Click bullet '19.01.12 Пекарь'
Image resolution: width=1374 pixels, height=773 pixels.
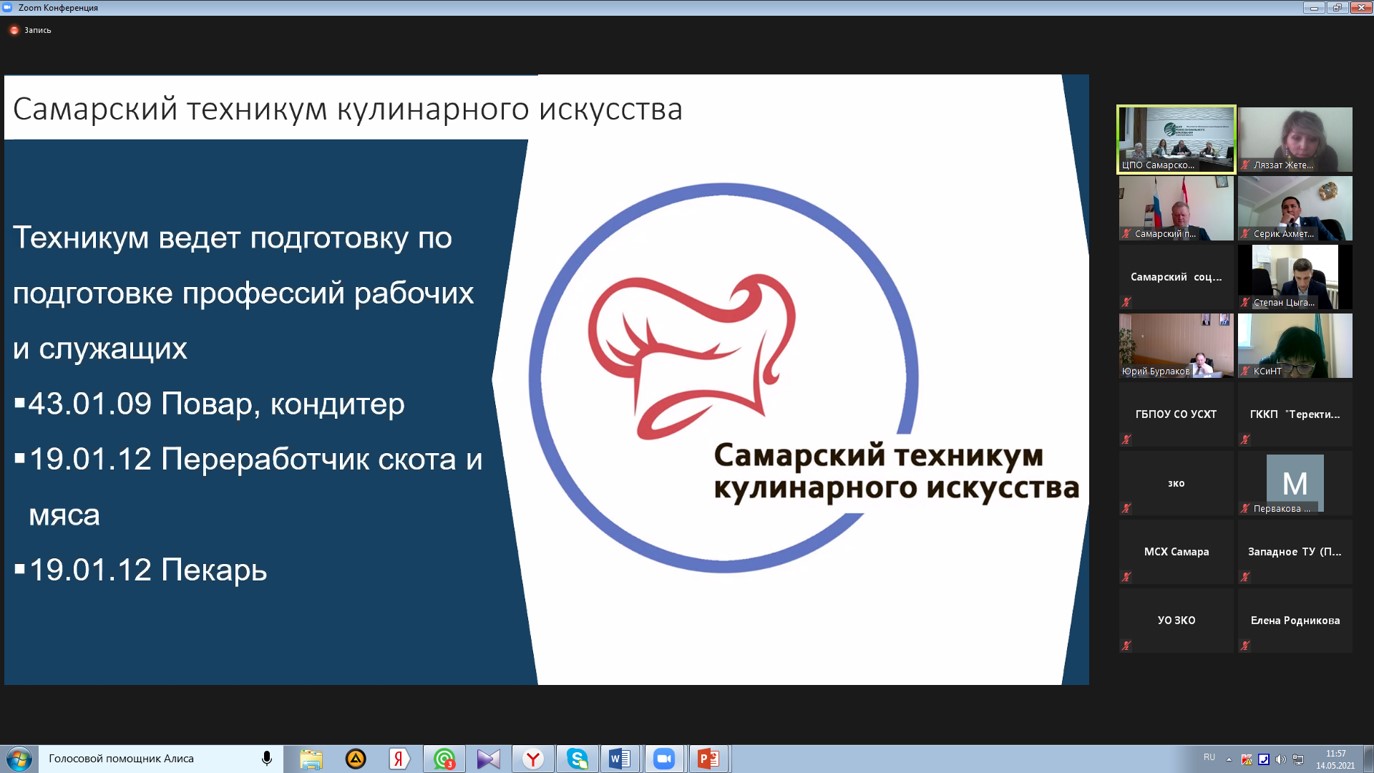point(140,570)
